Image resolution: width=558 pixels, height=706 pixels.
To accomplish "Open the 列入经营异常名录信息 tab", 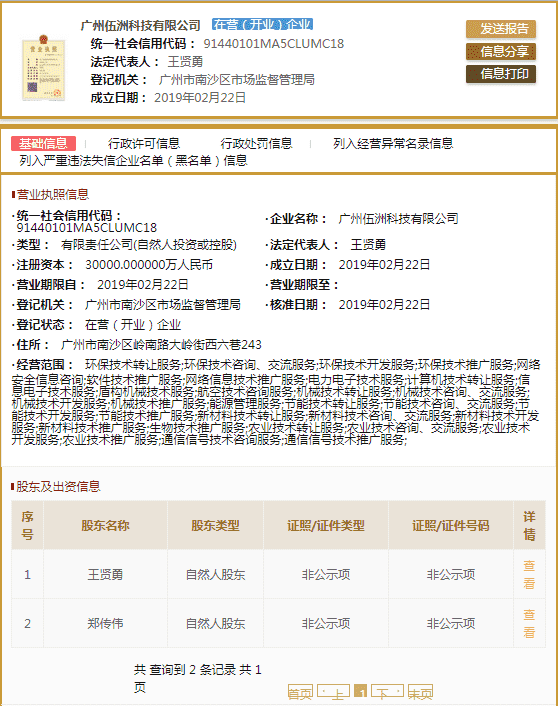I will [x=393, y=144].
